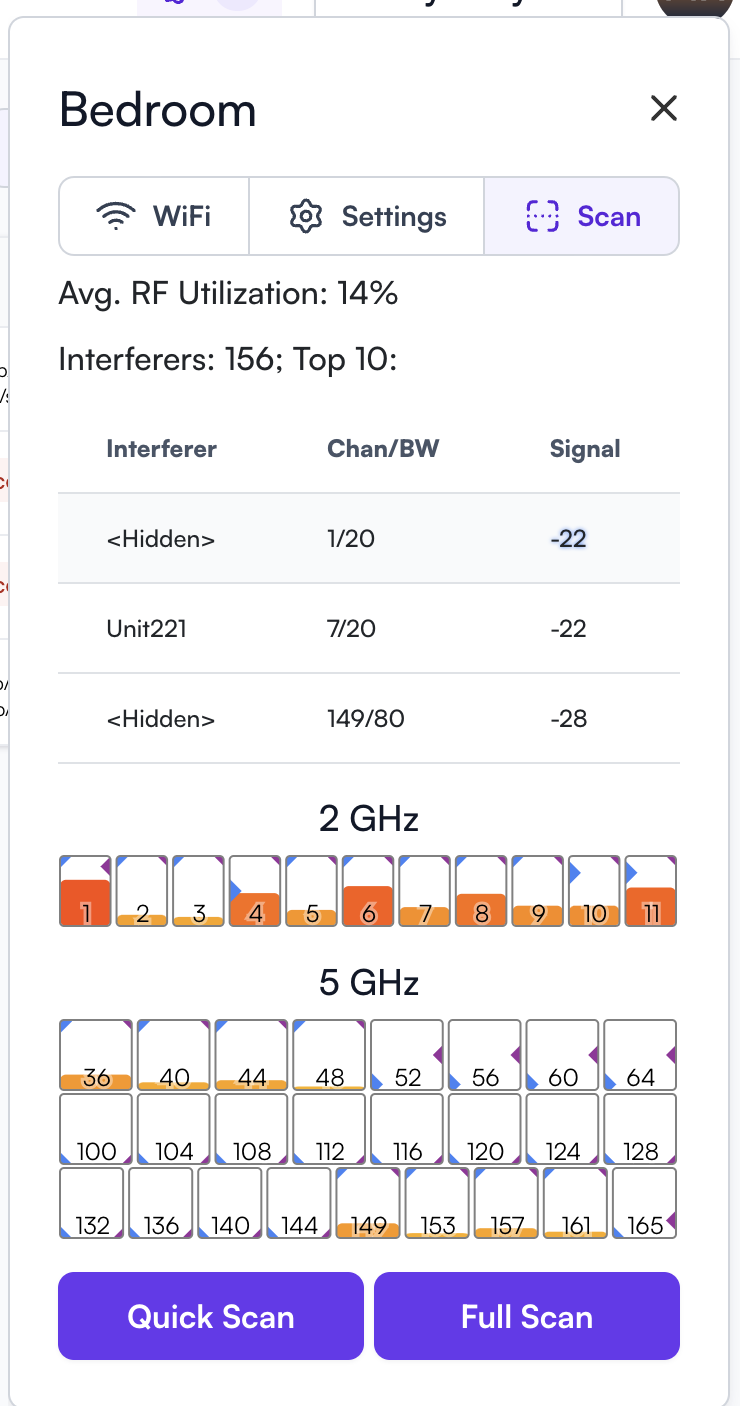Select 2 GHz channel 1 tile
Image resolution: width=740 pixels, height=1406 pixels.
pyautogui.click(x=85, y=891)
